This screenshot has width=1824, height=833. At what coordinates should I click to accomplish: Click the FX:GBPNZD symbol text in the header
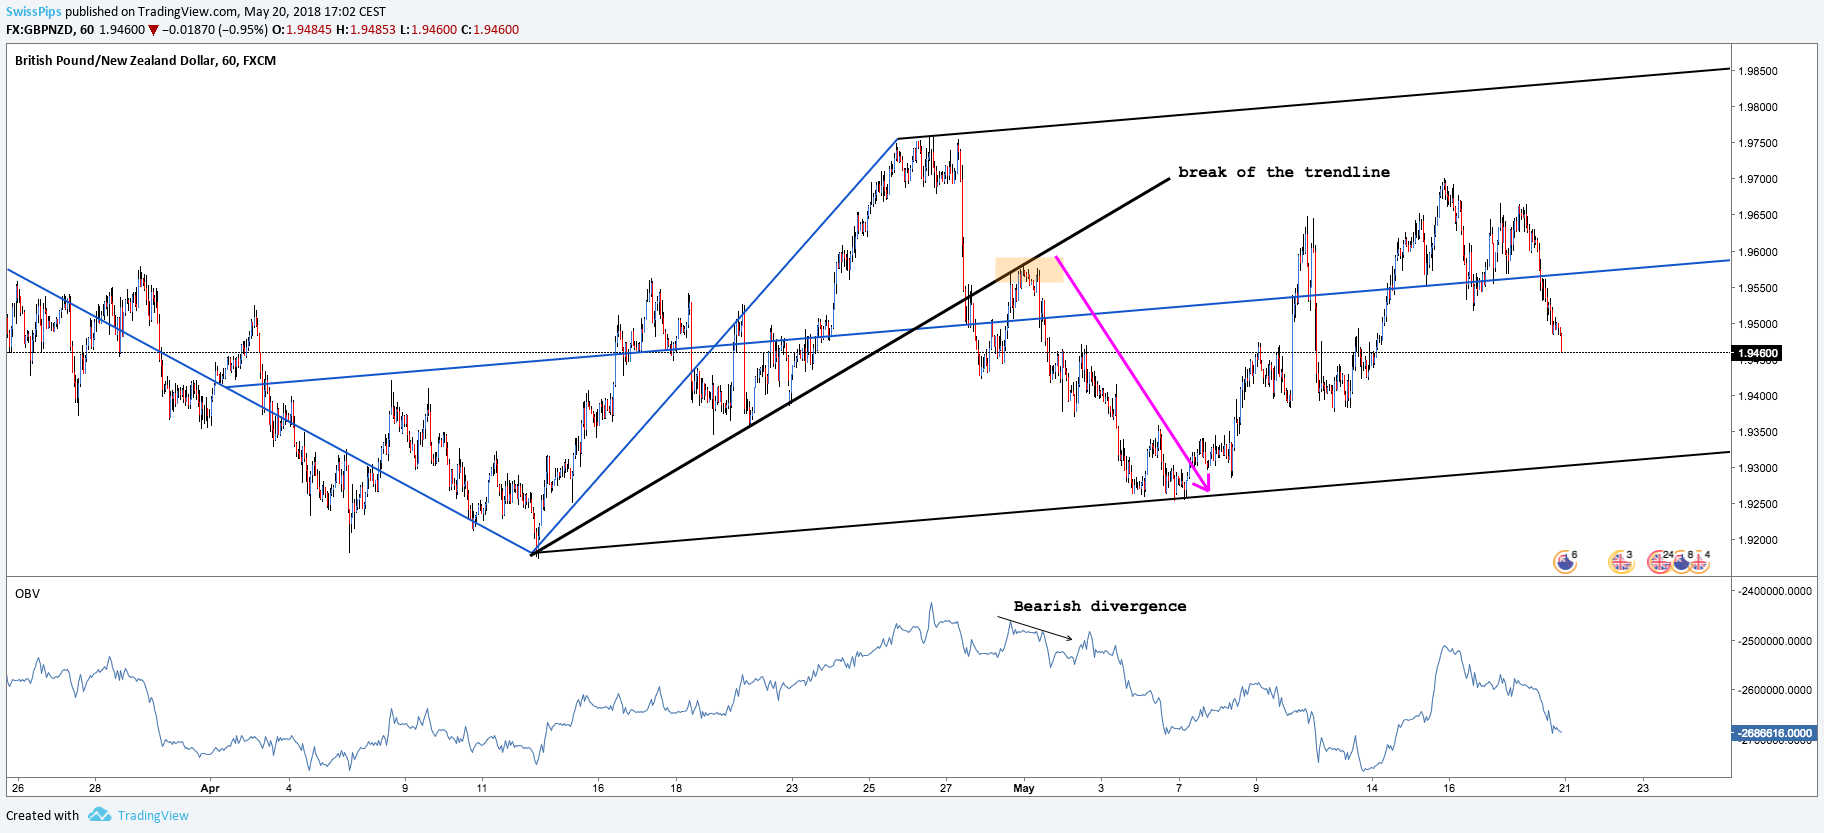click(x=40, y=30)
